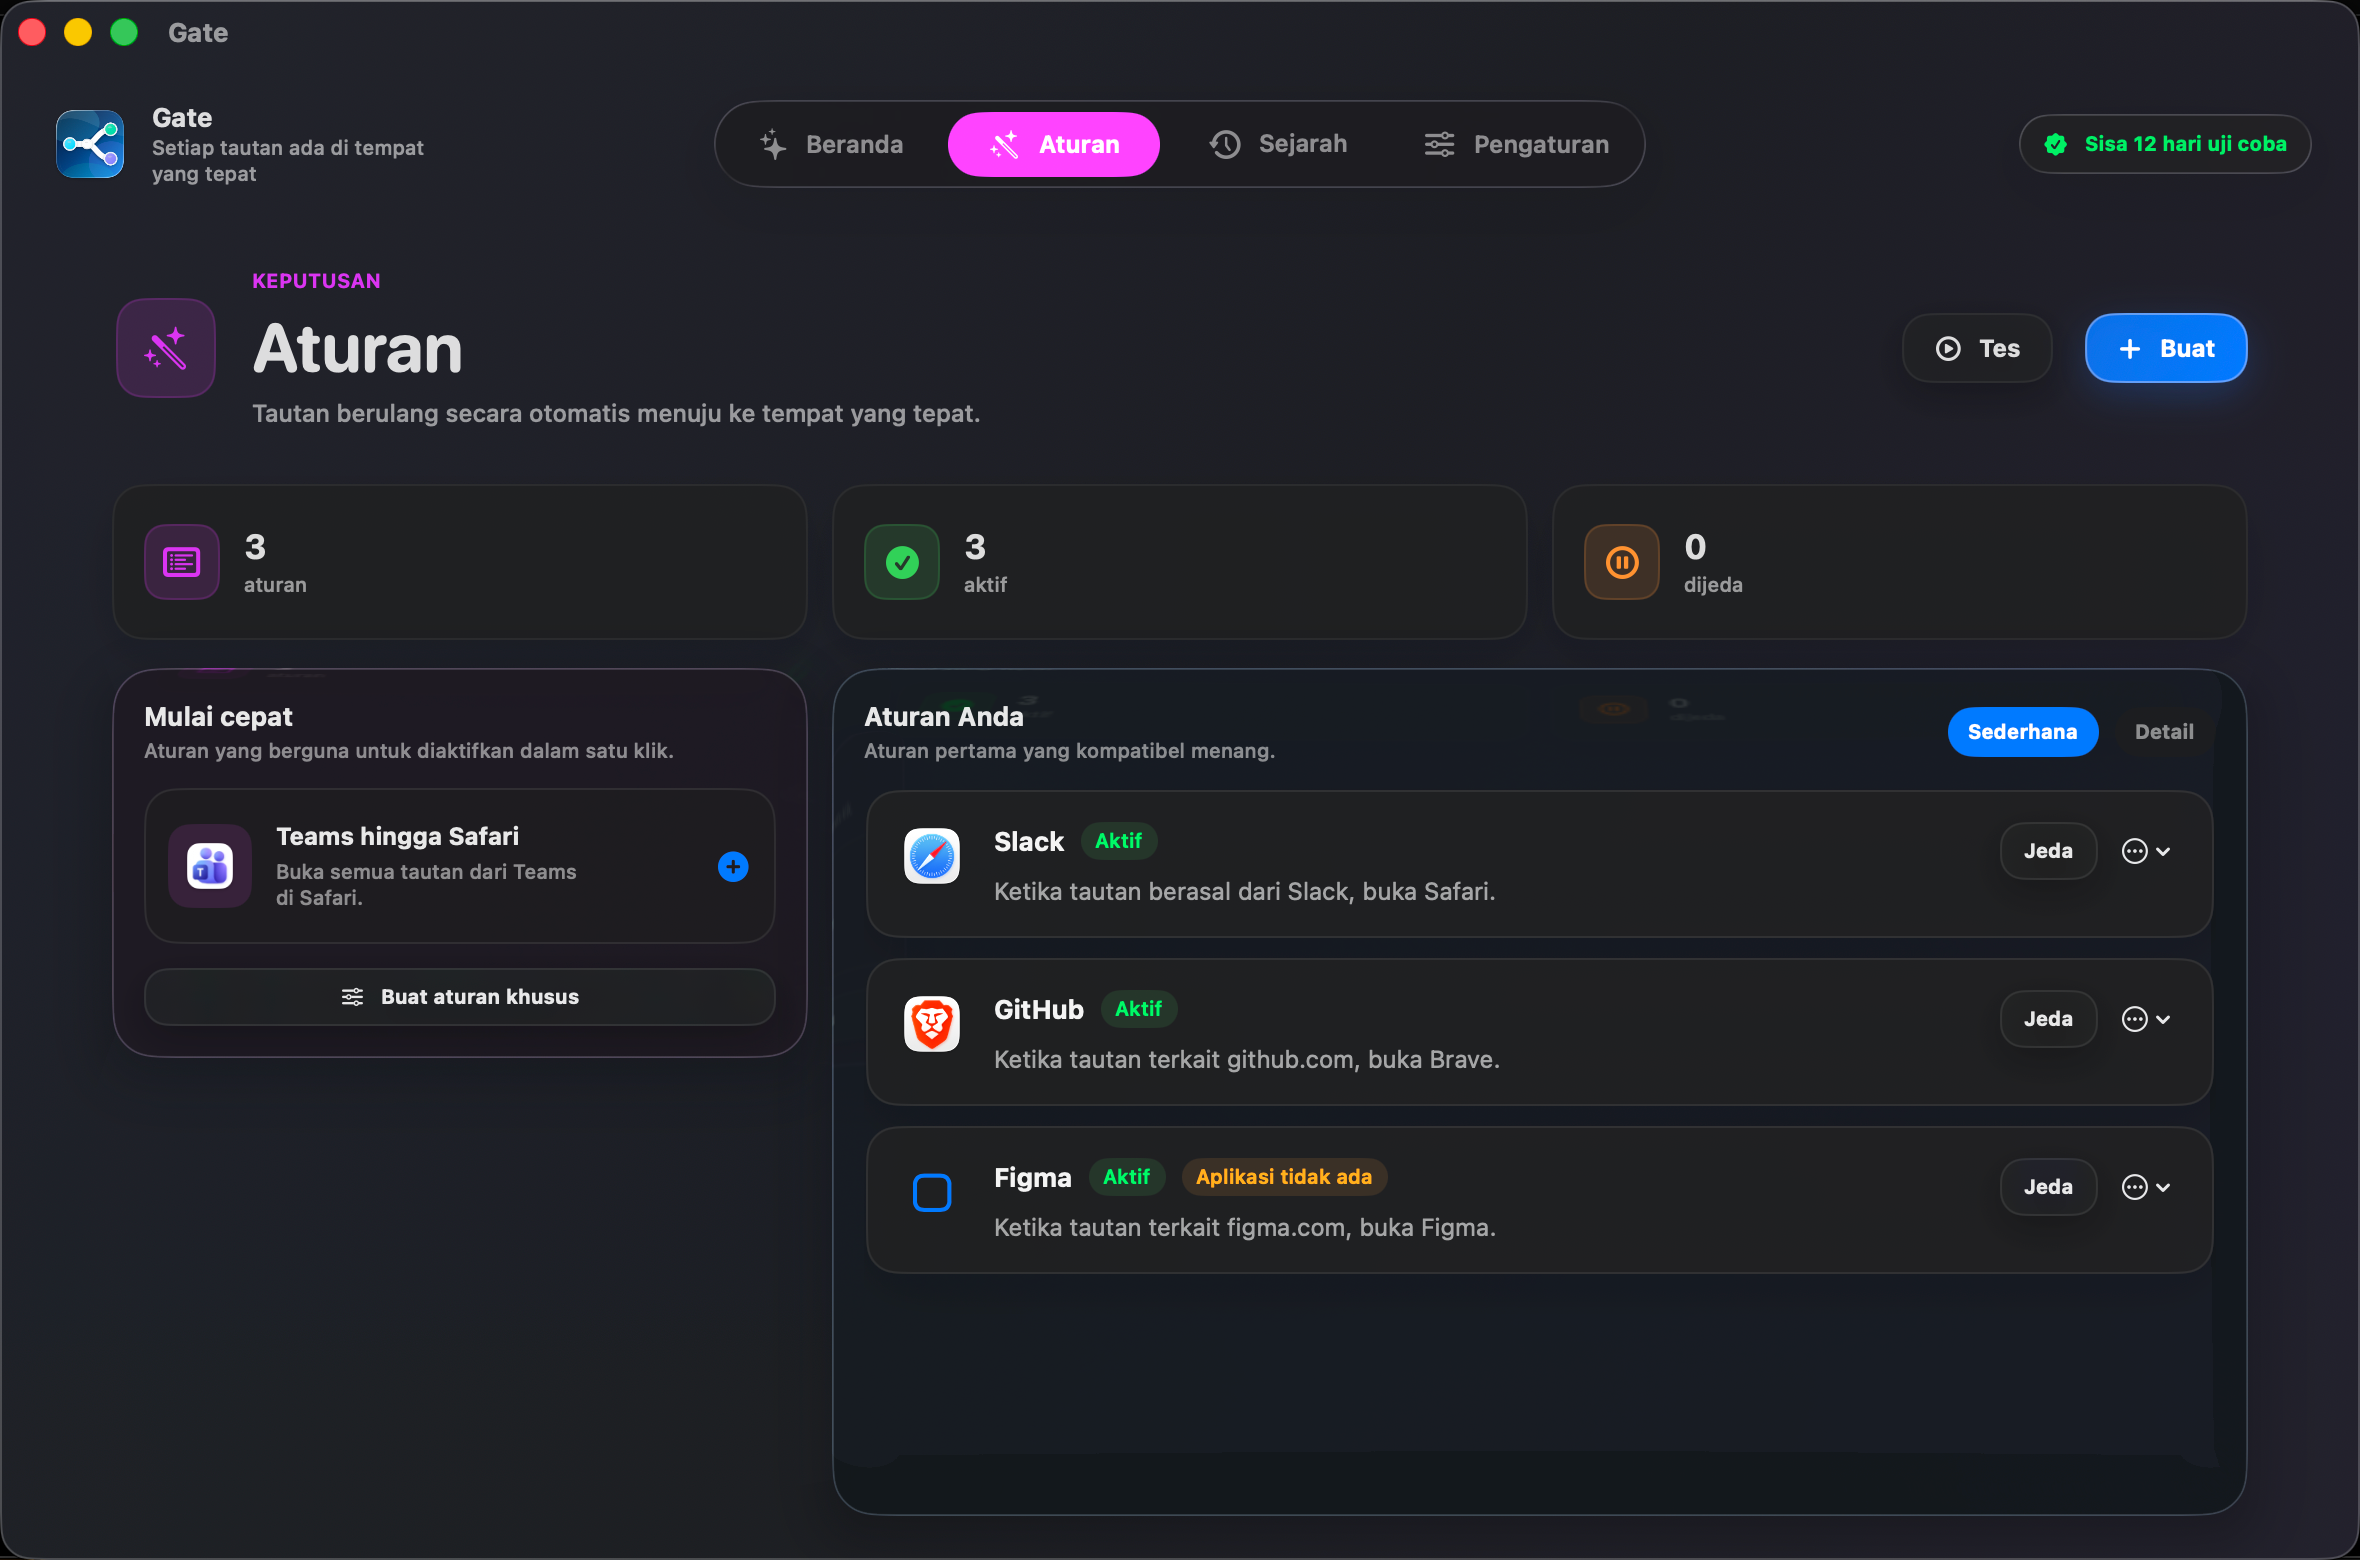Open the Sejarah tab

click(1278, 144)
